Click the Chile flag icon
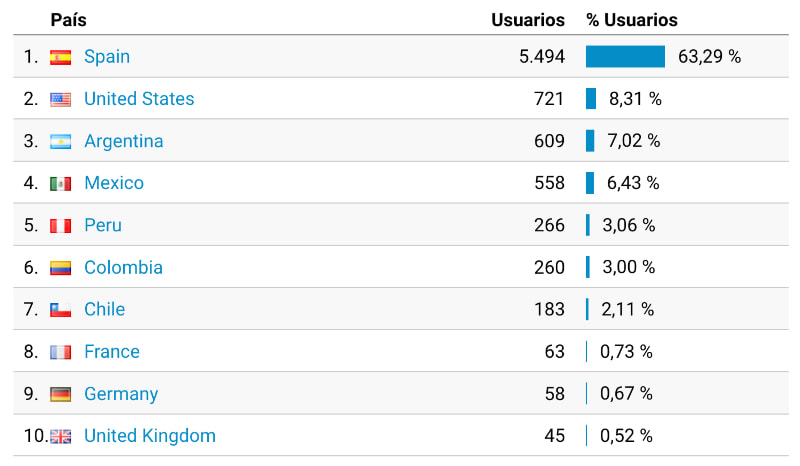Viewport: 800px width, 466px height. (x=60, y=310)
